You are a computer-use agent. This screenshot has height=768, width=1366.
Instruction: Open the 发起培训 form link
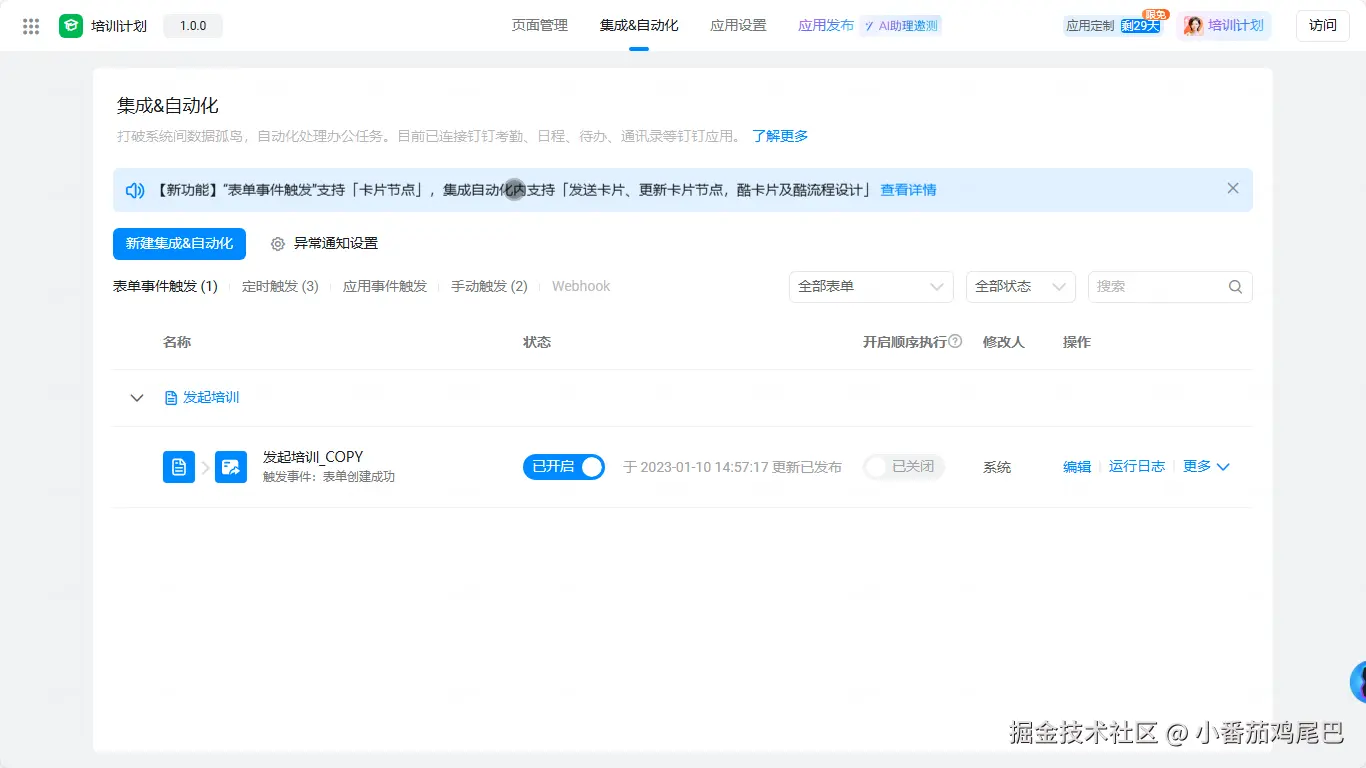pyautogui.click(x=211, y=398)
